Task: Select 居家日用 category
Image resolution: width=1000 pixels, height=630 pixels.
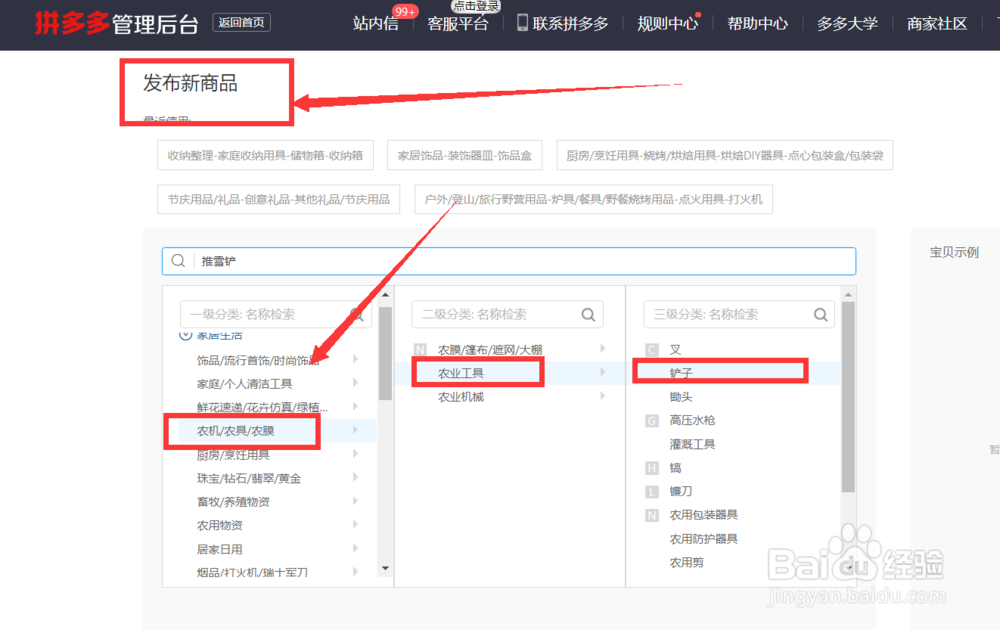Action: pyautogui.click(x=219, y=549)
